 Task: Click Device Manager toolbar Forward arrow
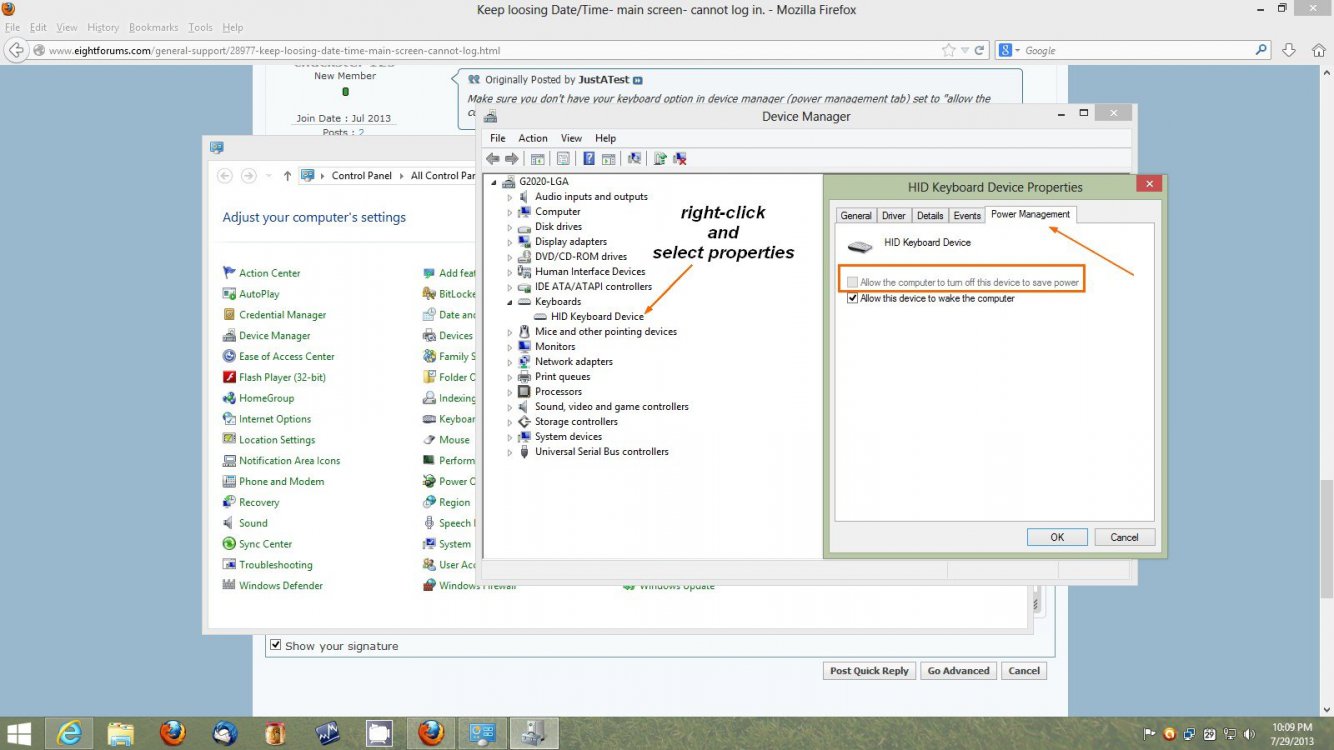pyautogui.click(x=512, y=158)
